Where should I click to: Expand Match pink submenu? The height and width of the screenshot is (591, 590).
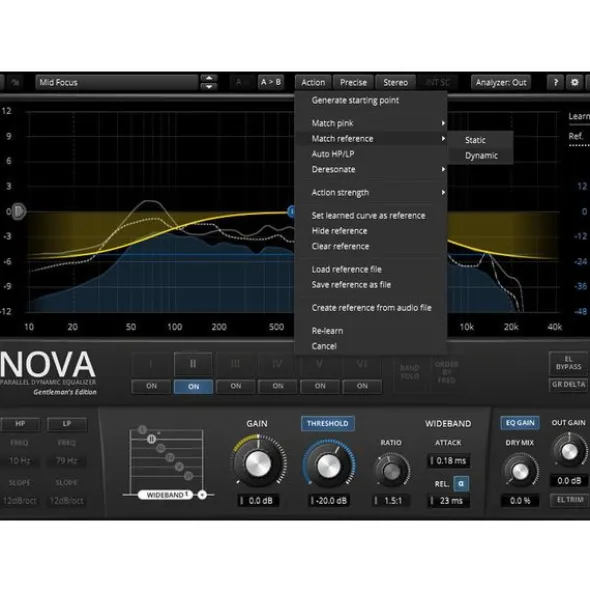coord(371,123)
